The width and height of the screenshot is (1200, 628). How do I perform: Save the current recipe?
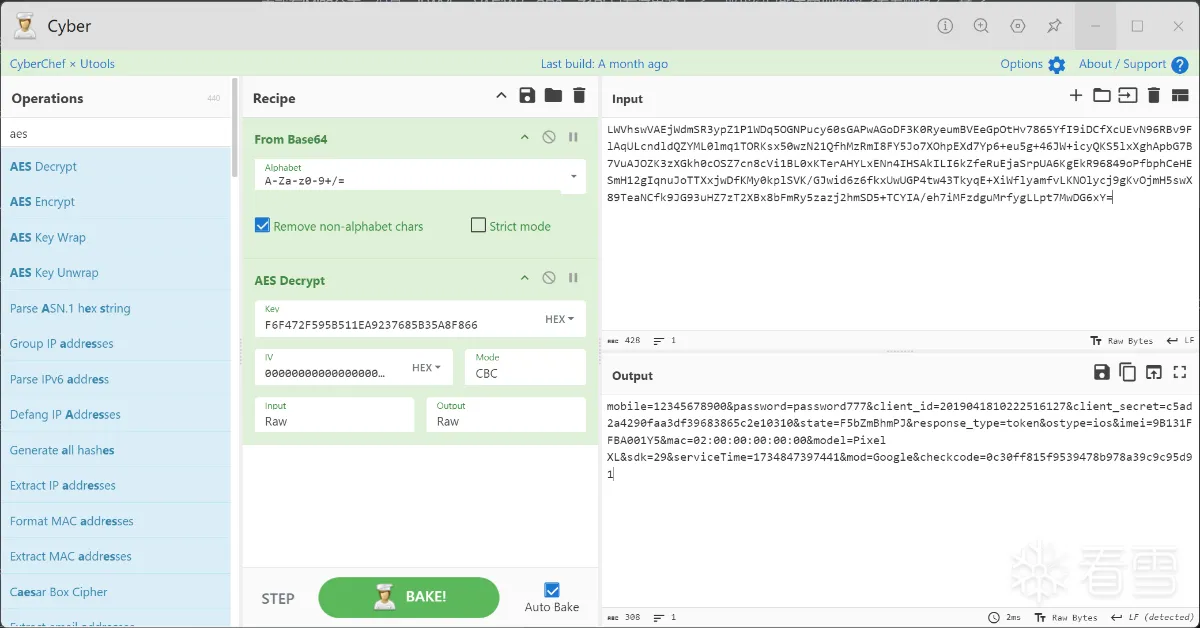click(x=527, y=96)
